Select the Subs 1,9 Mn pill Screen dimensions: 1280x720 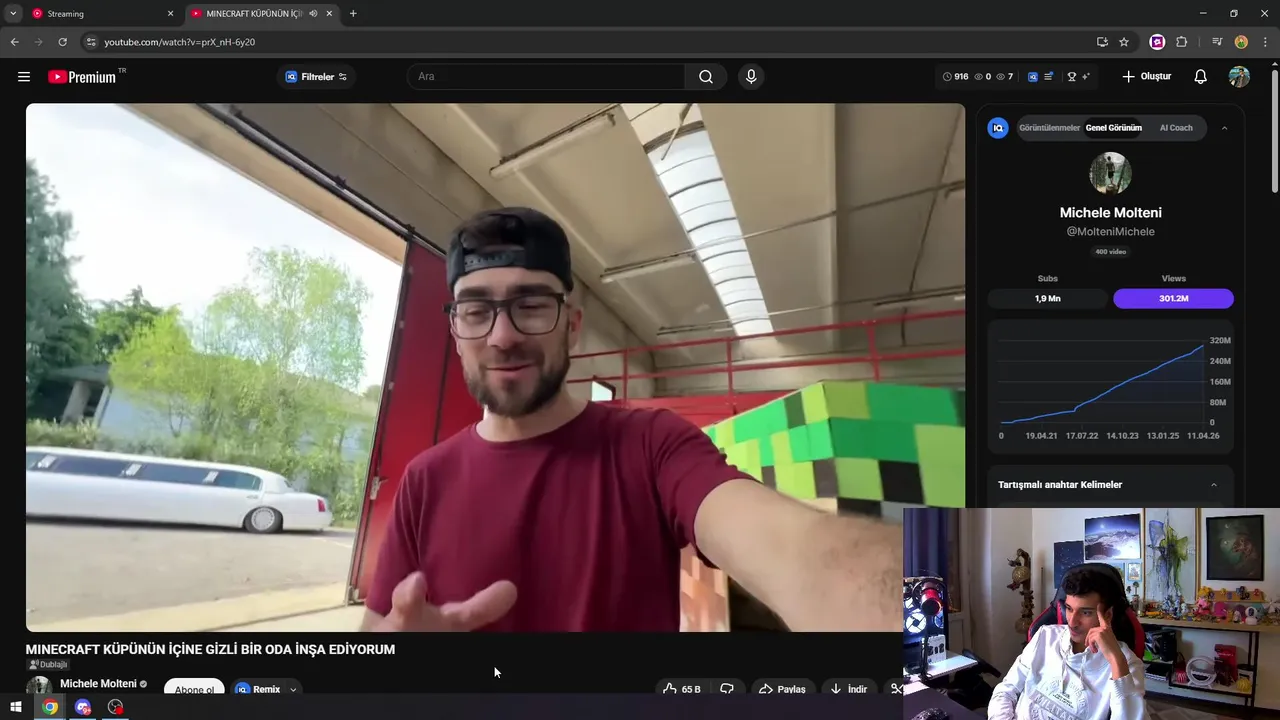click(x=1048, y=299)
